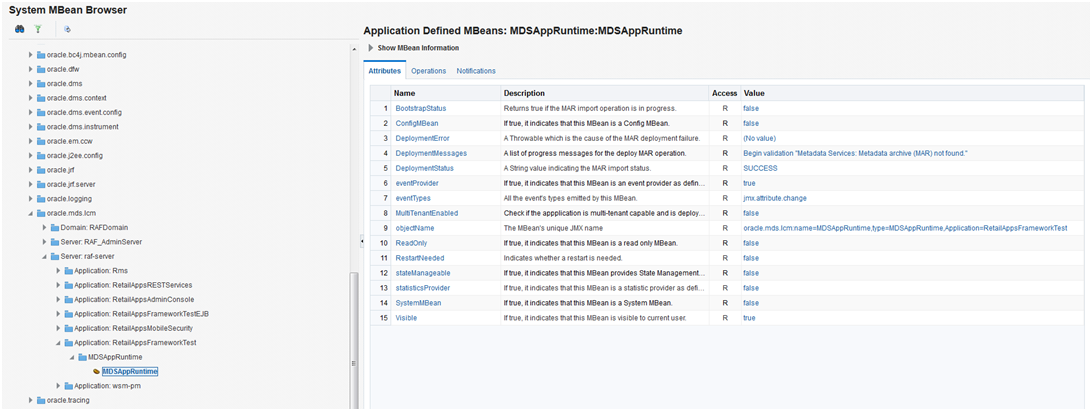Open the objectName attribute link
The width and height of the screenshot is (1092, 411).
[x=415, y=228]
